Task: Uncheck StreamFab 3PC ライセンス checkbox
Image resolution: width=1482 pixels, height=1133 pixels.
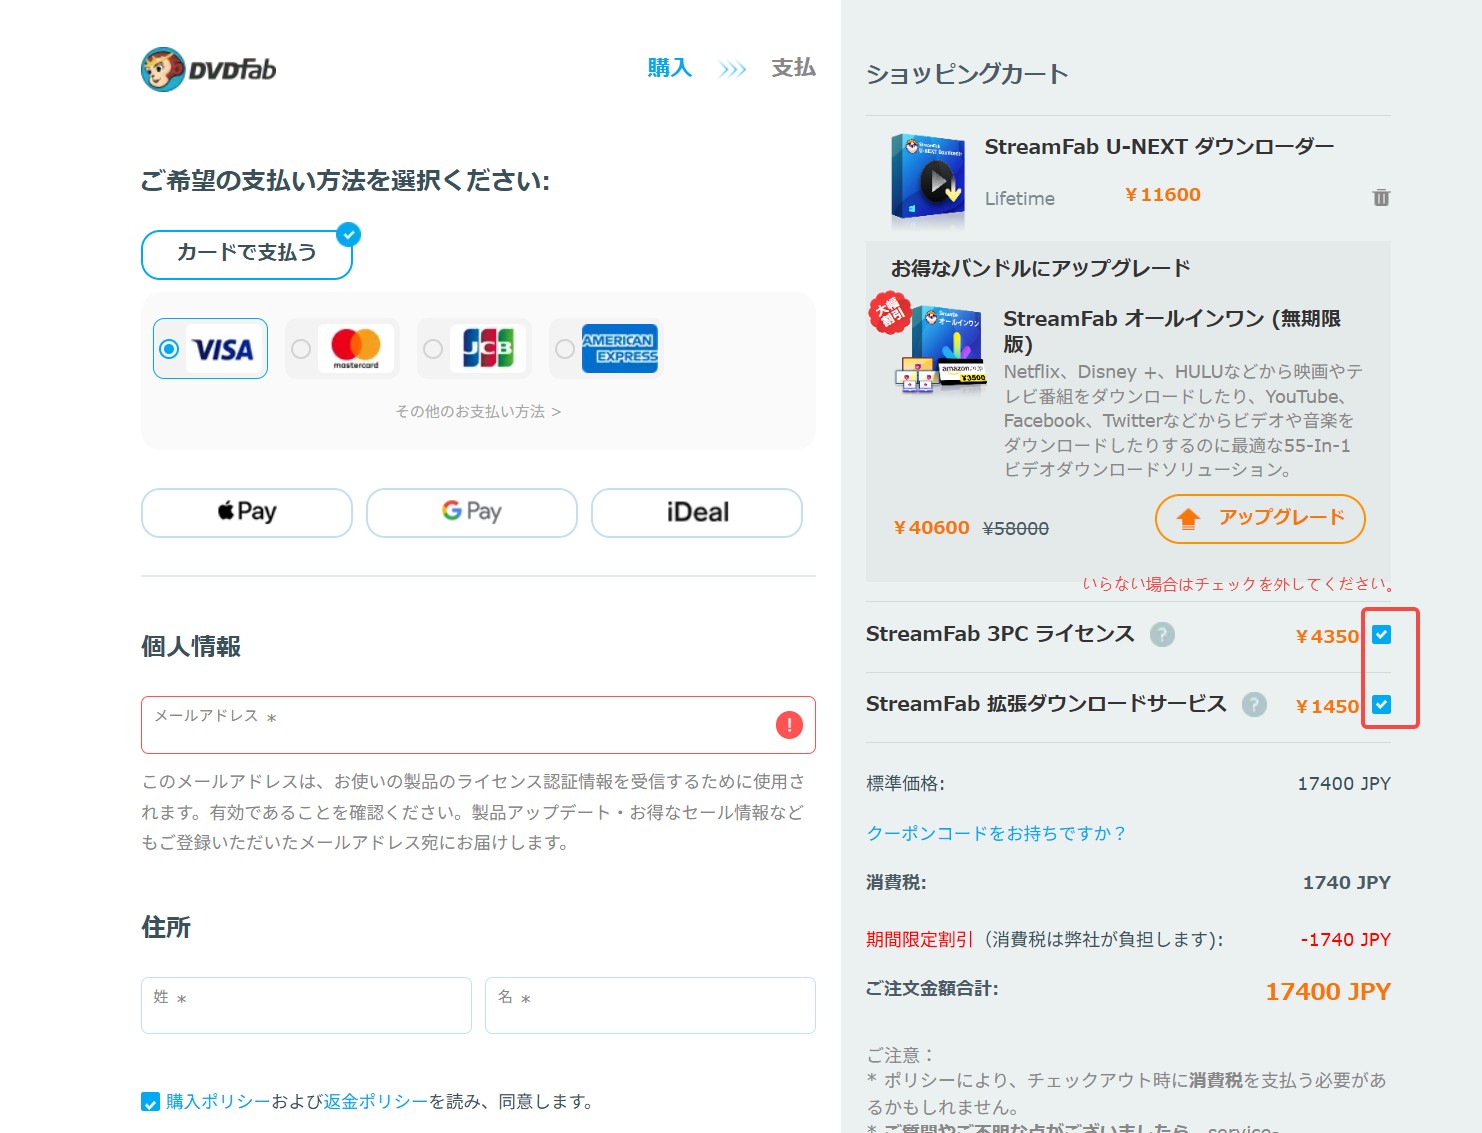Action: (x=1381, y=634)
